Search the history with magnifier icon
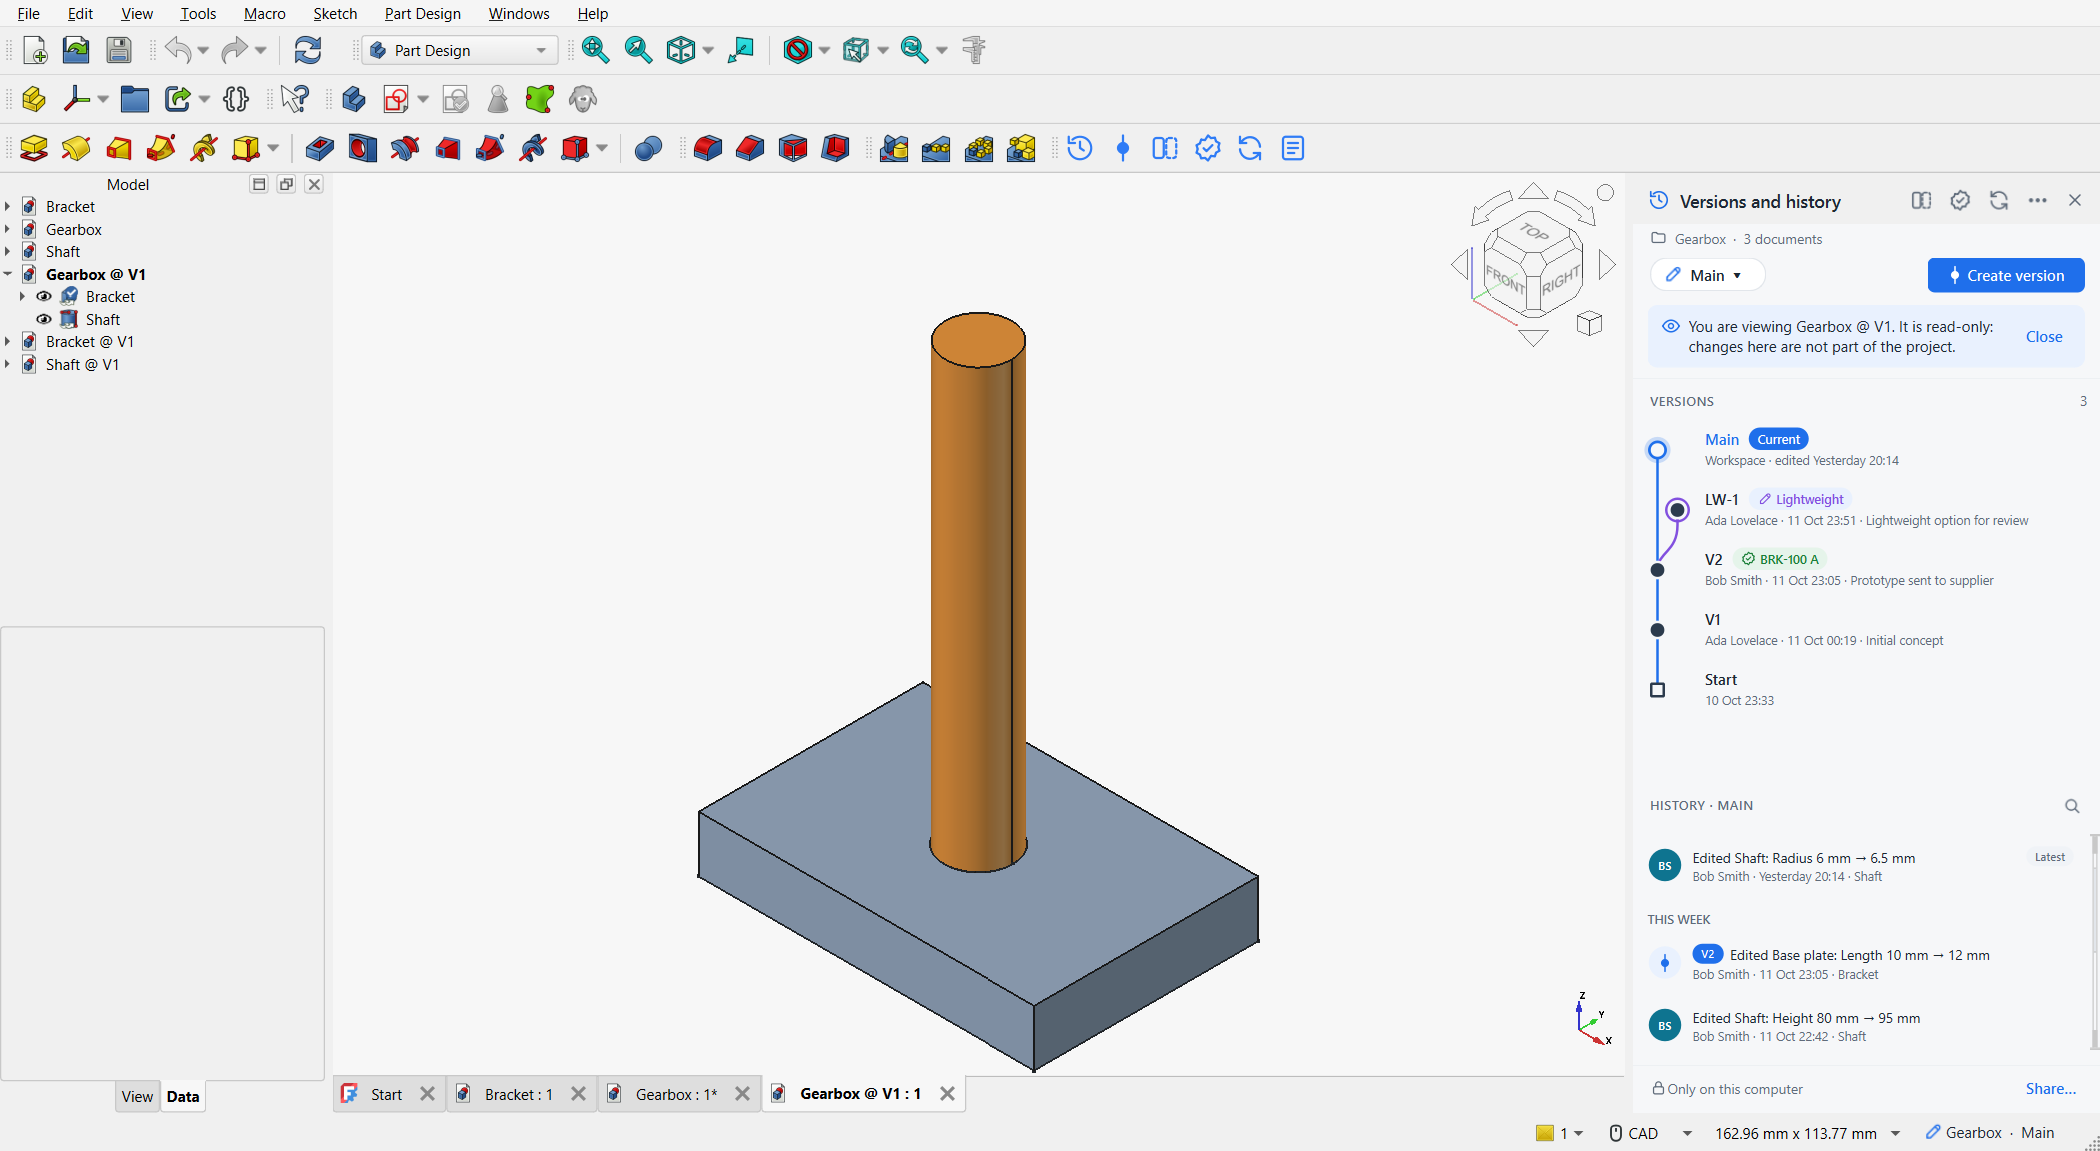The width and height of the screenshot is (2100, 1151). click(2072, 806)
